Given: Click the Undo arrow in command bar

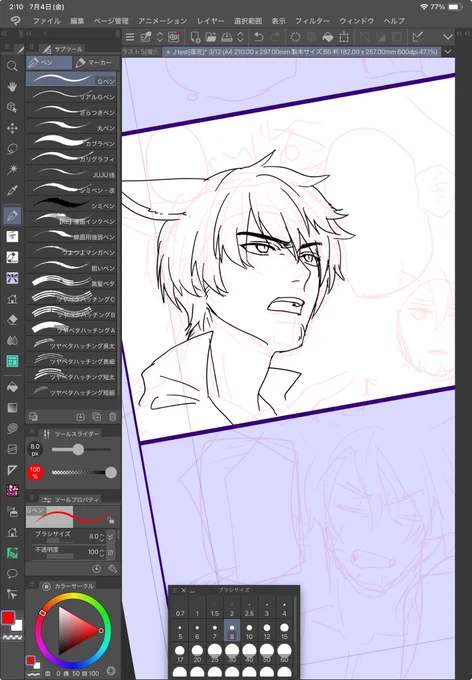Looking at the screenshot, I should coord(259,37).
